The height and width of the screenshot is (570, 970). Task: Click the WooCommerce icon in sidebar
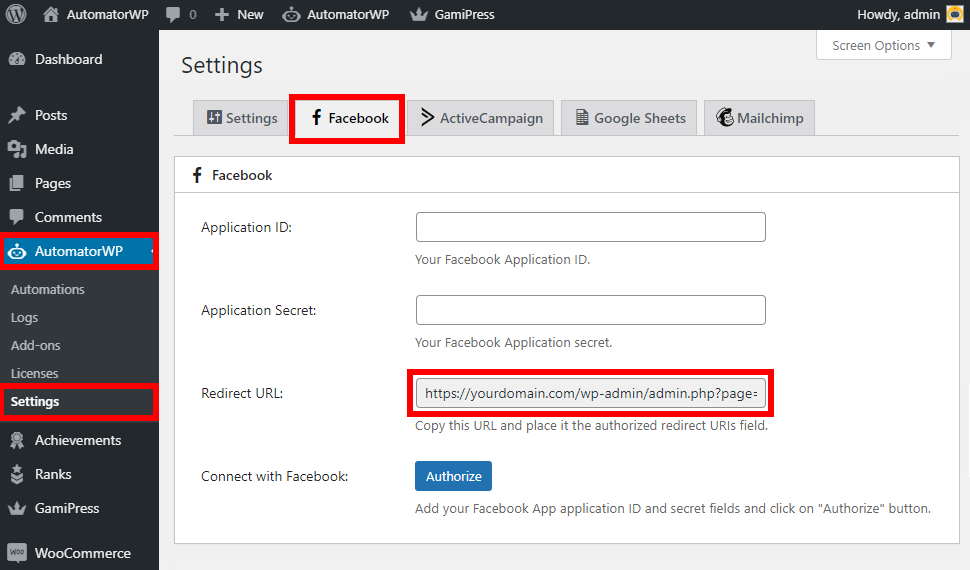click(17, 553)
